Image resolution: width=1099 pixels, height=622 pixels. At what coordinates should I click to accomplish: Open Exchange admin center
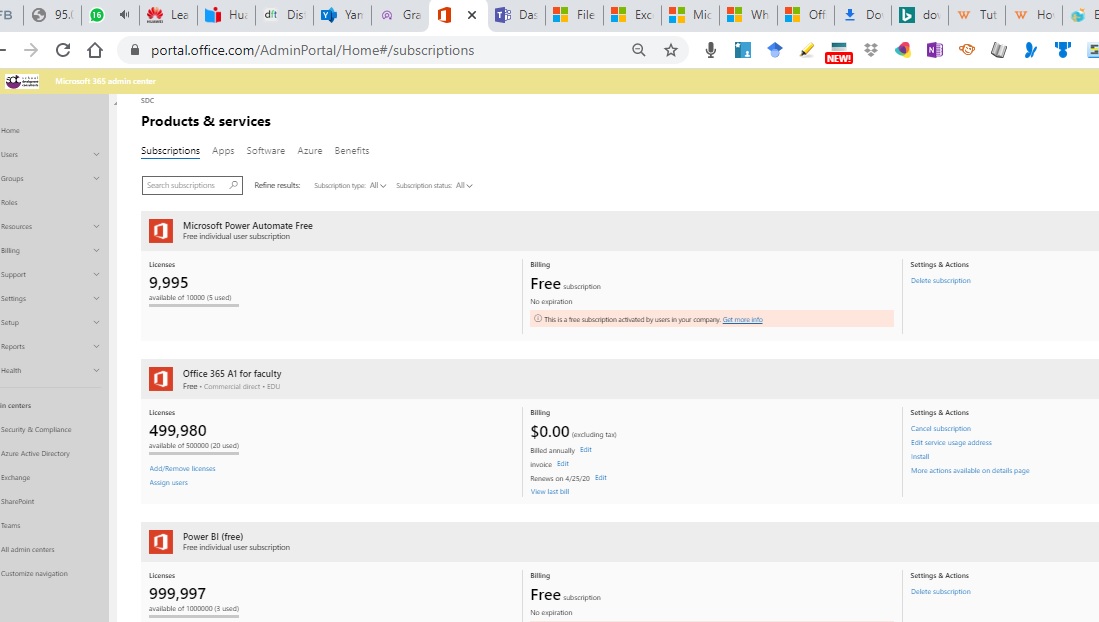click(x=15, y=478)
